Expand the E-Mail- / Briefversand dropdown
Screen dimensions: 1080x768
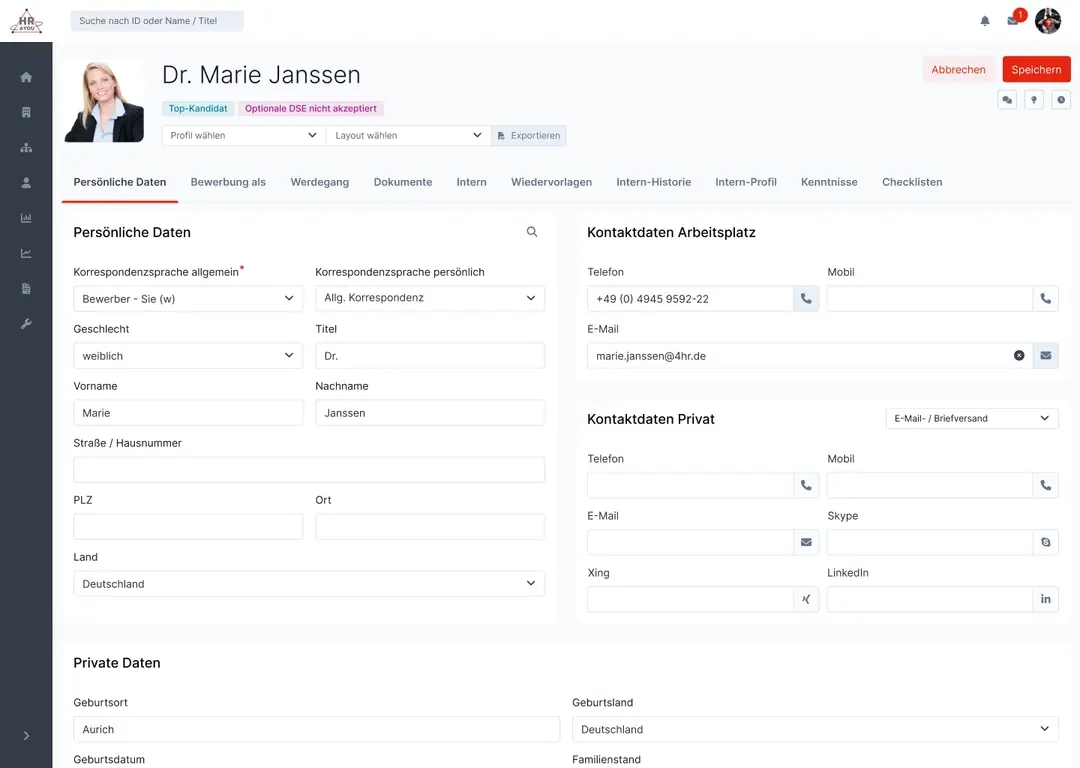coord(971,419)
